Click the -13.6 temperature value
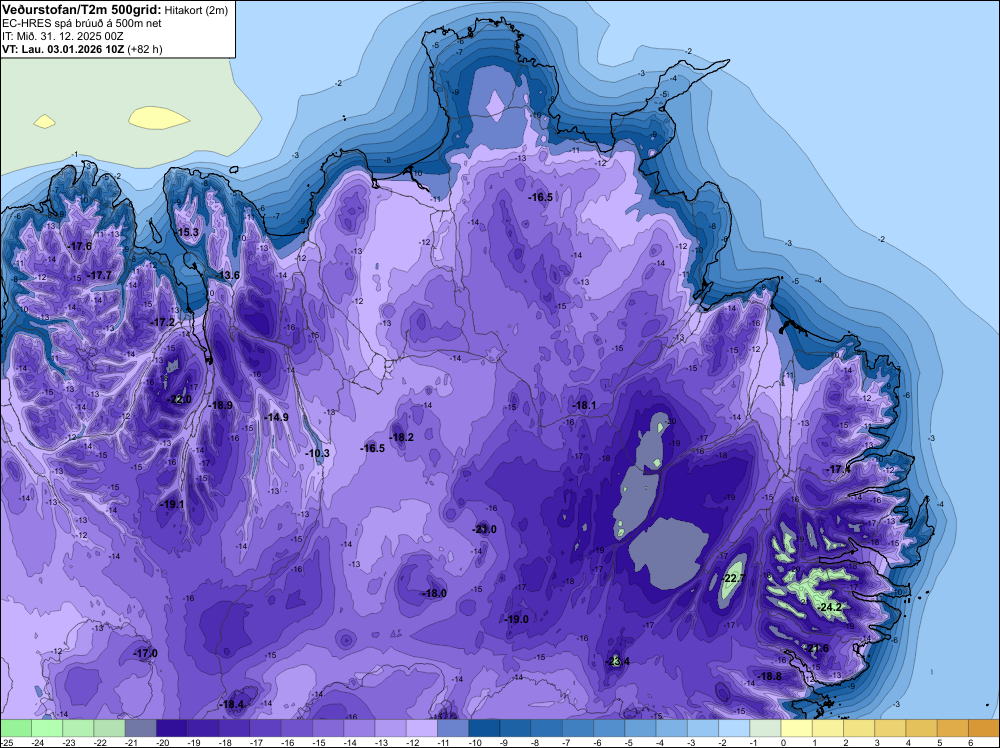Screen dimensions: 1000x748 [x=228, y=275]
